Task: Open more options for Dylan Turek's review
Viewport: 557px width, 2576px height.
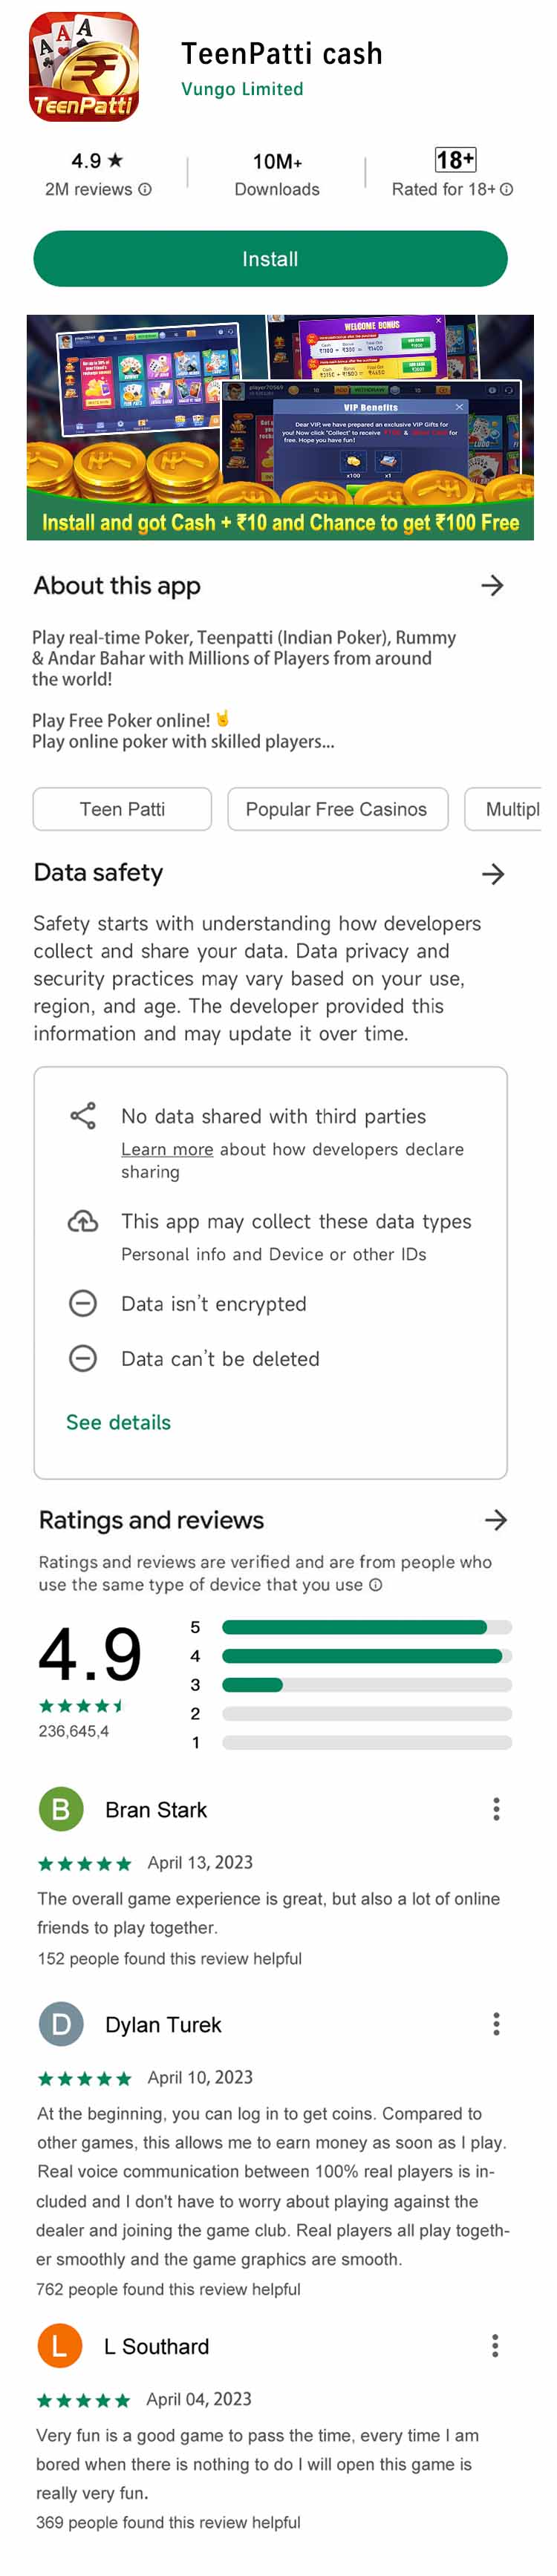Action: coord(496,2024)
